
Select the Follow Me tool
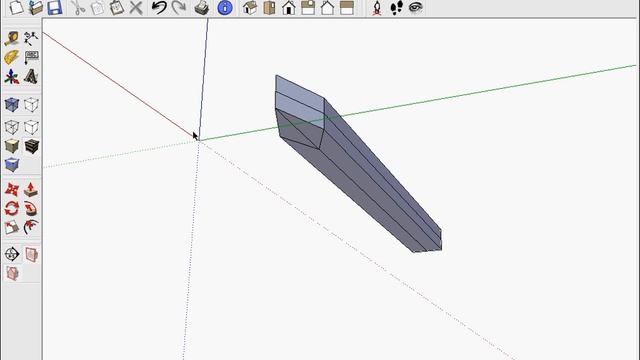pyautogui.click(x=31, y=209)
